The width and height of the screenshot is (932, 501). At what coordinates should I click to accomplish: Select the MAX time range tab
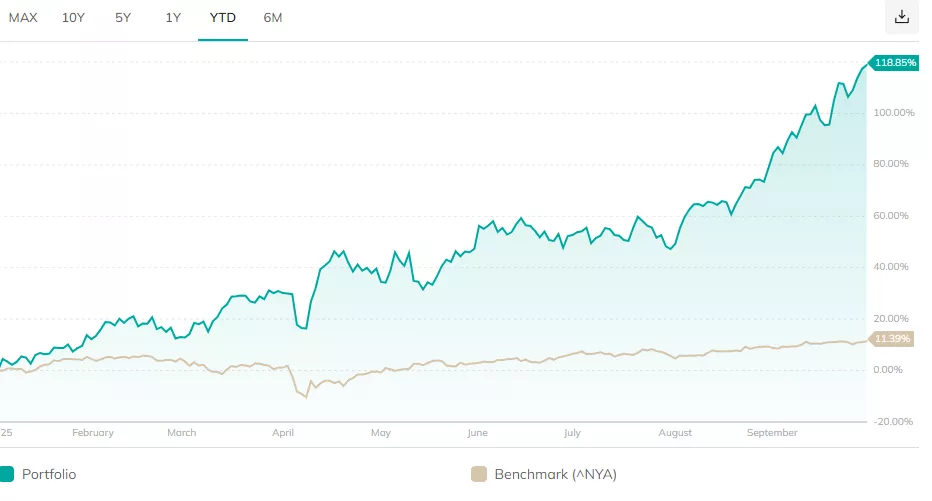click(x=23, y=17)
